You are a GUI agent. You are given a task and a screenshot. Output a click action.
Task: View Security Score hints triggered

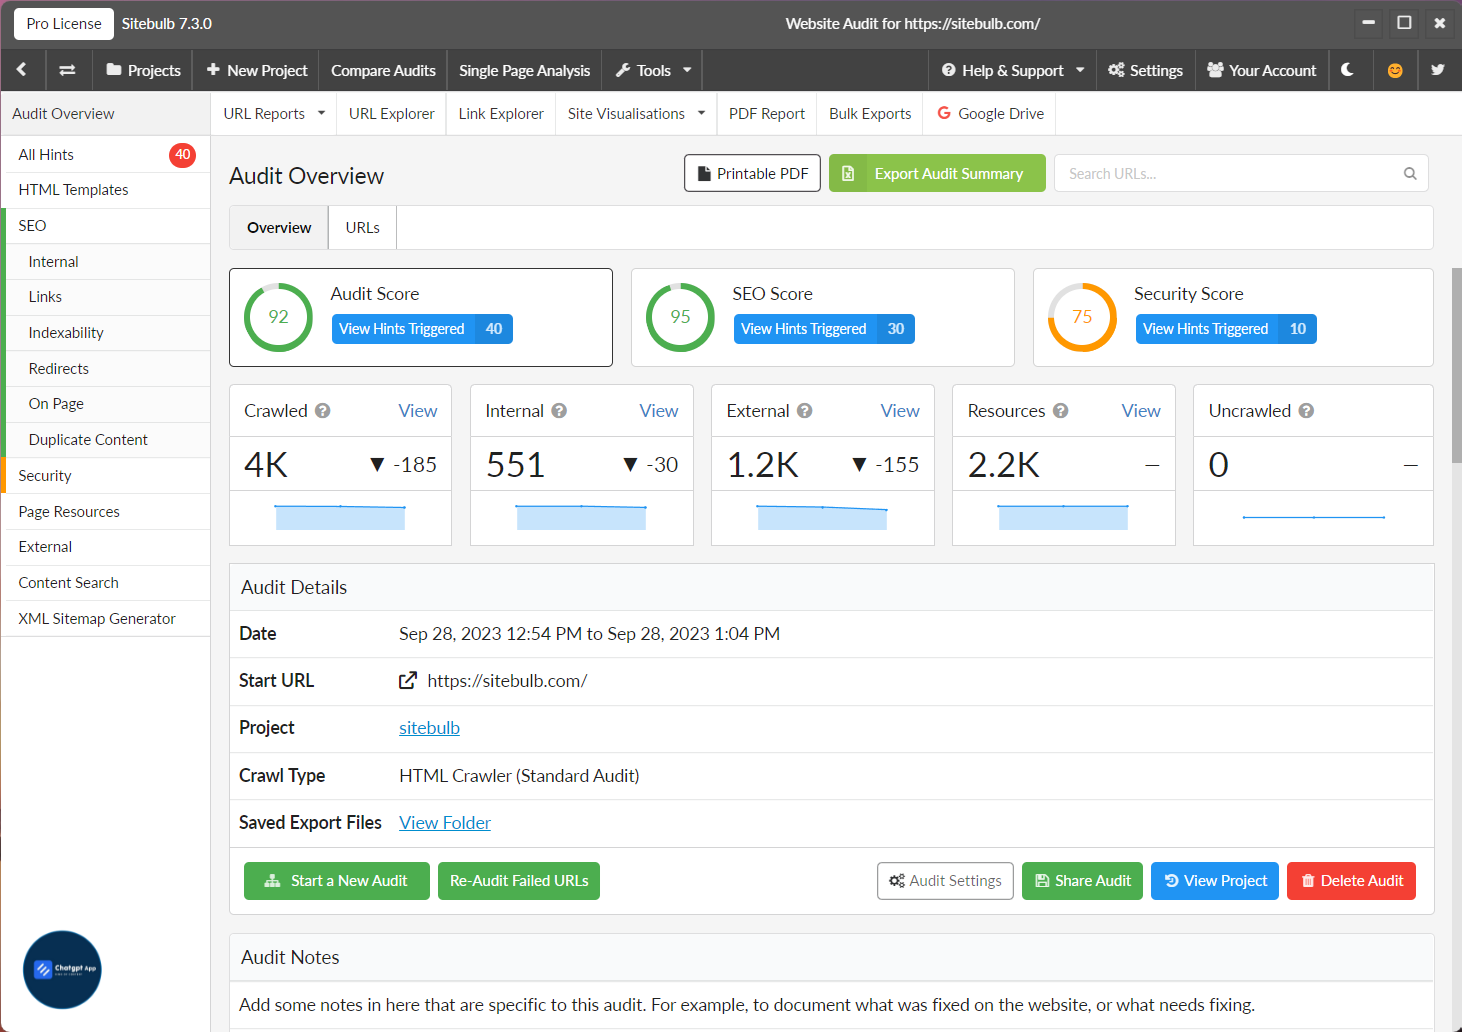[x=1226, y=328]
